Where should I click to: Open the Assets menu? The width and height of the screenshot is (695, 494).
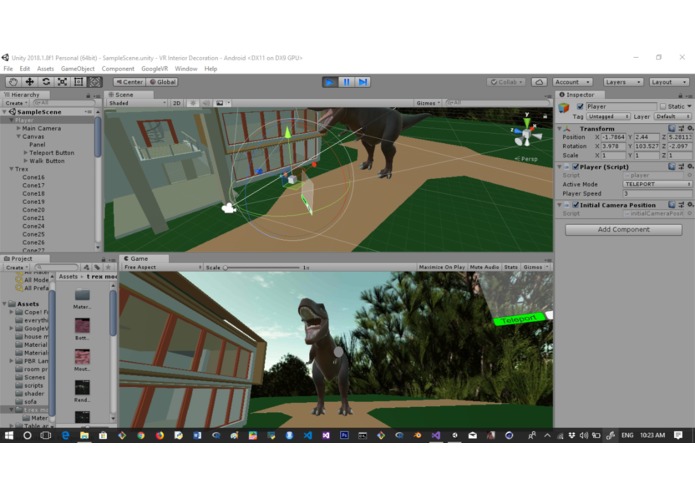(45, 69)
